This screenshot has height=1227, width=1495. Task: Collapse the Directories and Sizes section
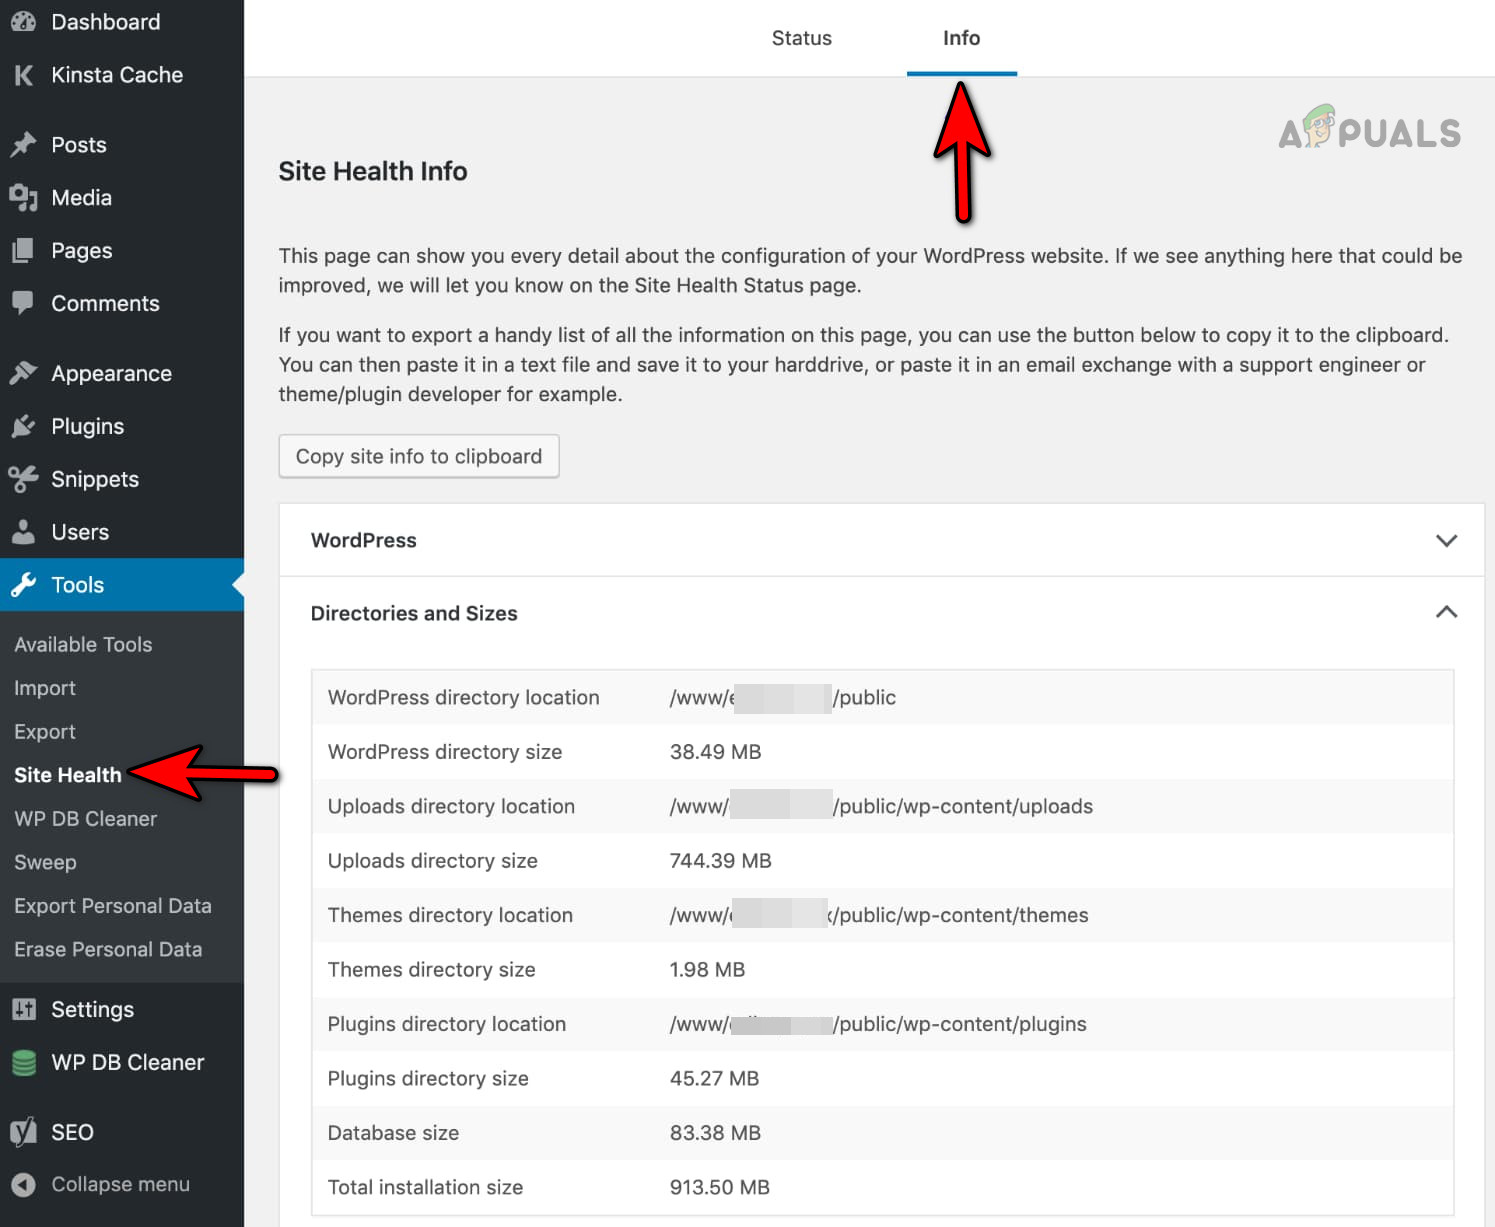click(x=1446, y=613)
